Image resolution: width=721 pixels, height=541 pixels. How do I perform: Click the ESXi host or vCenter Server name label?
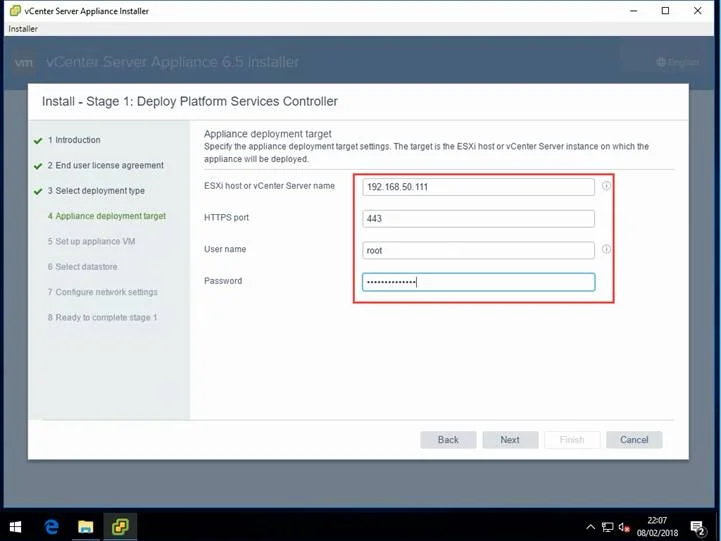coord(269,186)
